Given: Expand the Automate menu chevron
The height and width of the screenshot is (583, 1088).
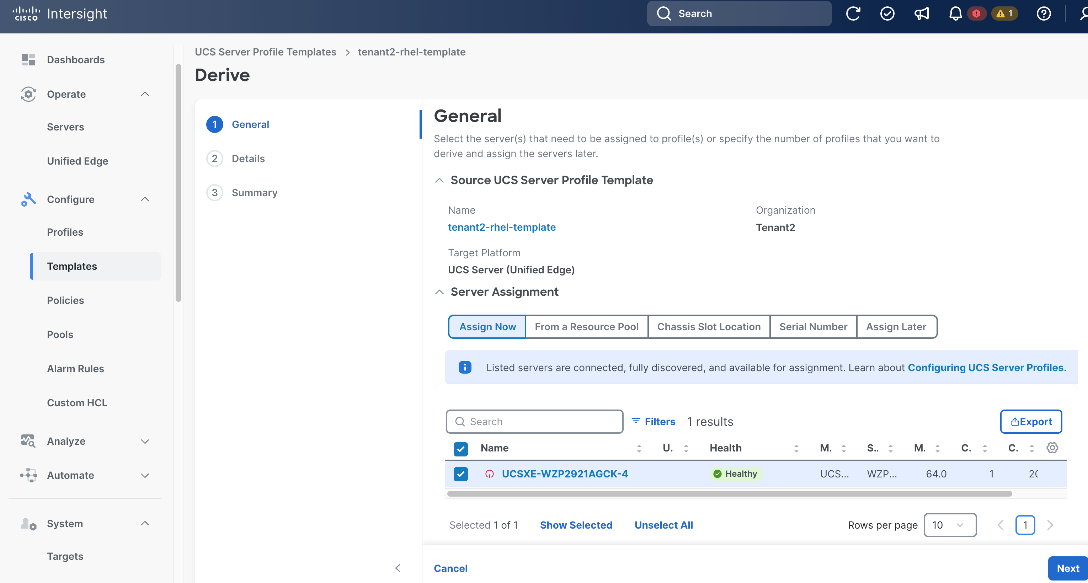Looking at the screenshot, I should pyautogui.click(x=145, y=475).
